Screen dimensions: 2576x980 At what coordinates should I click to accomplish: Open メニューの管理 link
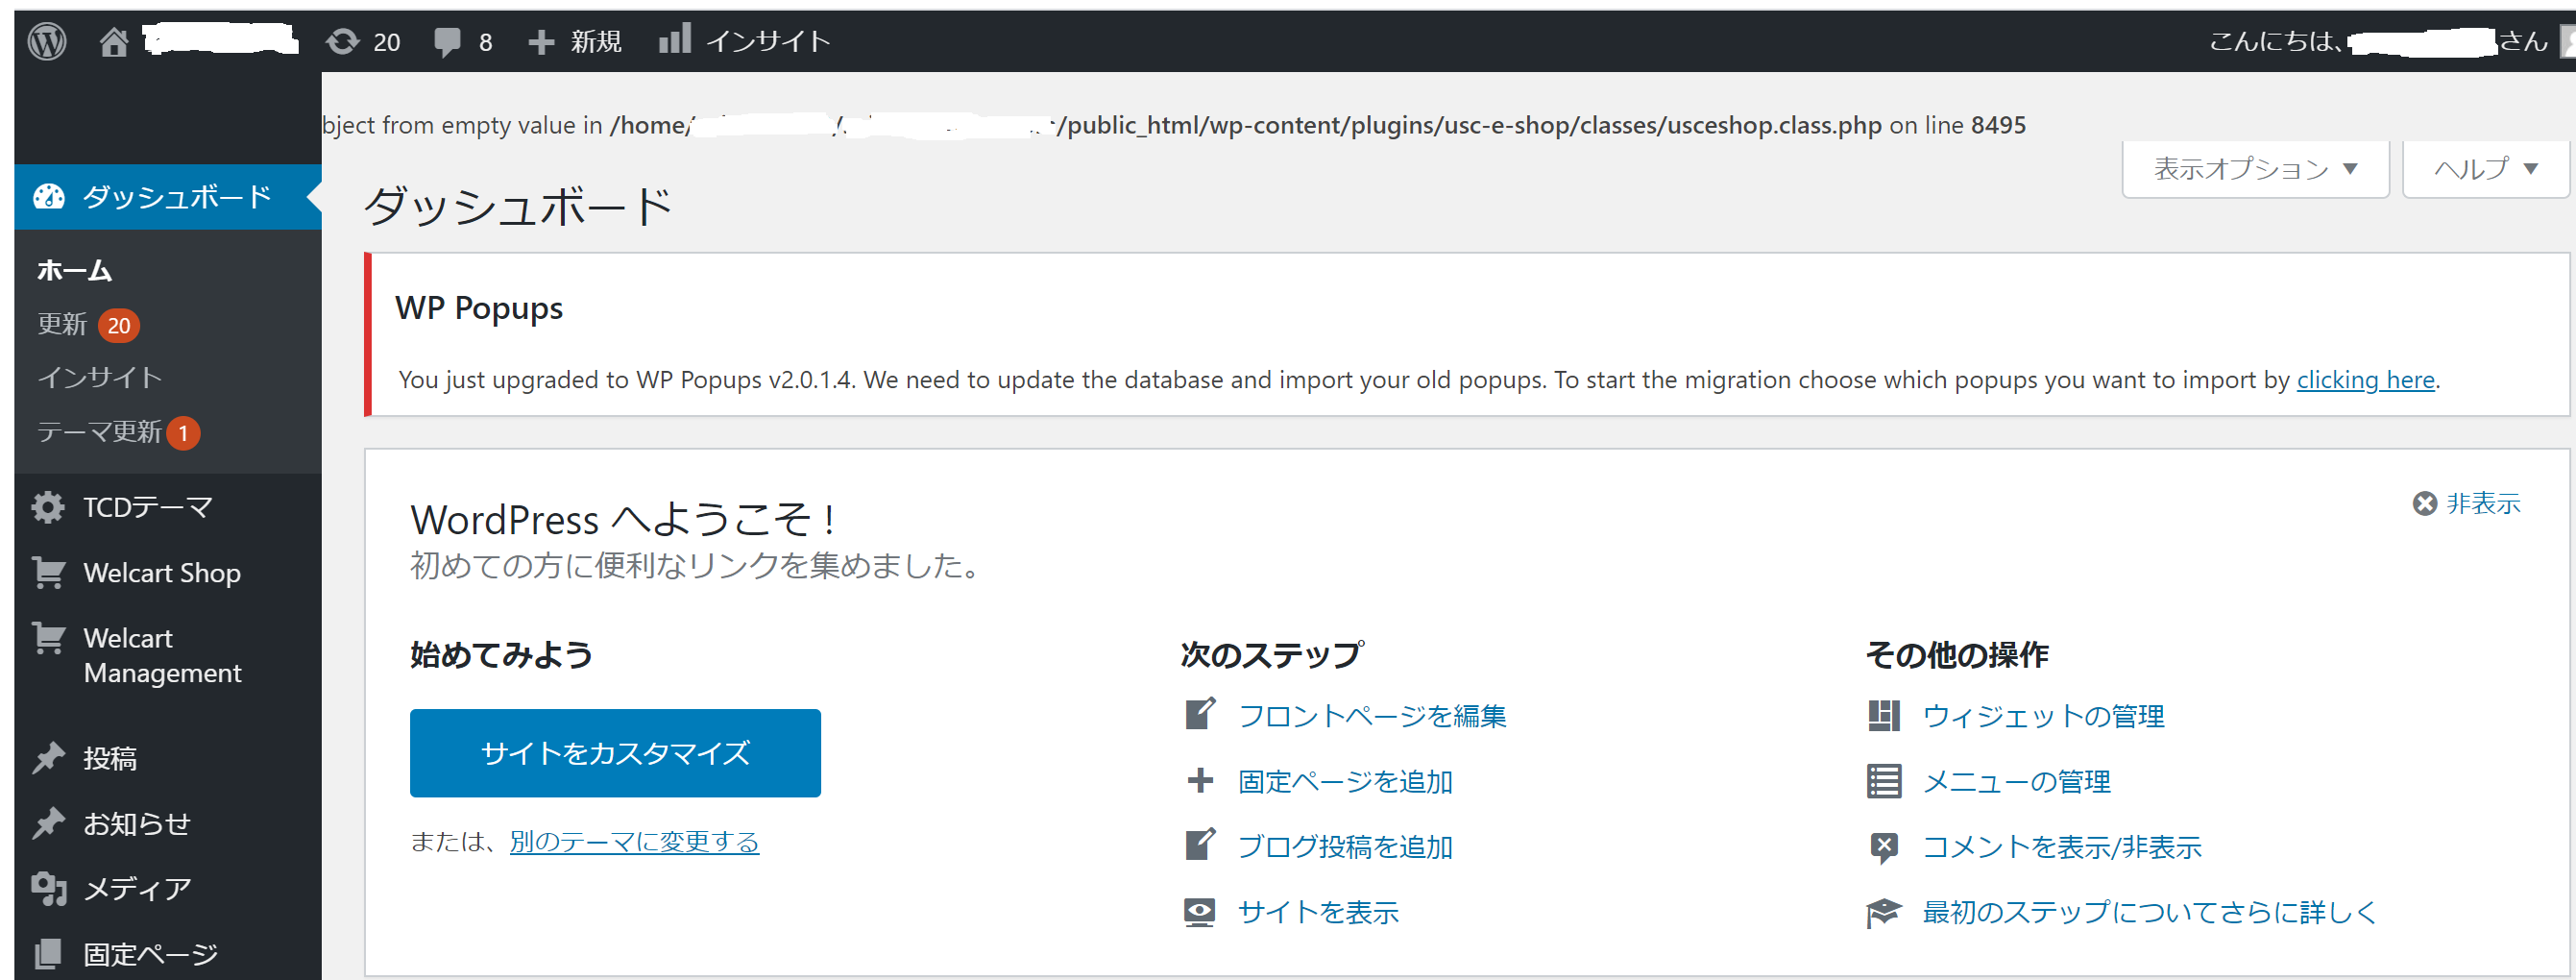(x=2016, y=781)
